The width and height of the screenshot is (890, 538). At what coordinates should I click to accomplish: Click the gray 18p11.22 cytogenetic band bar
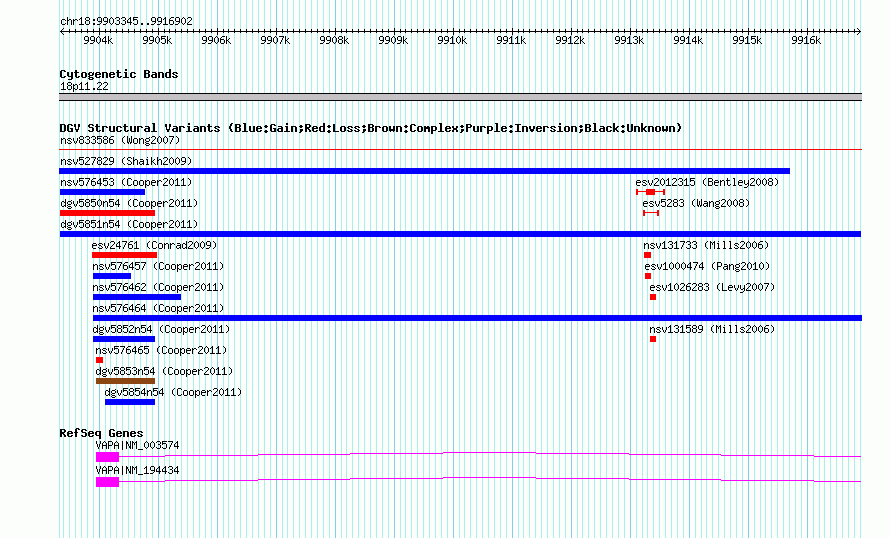coord(460,97)
